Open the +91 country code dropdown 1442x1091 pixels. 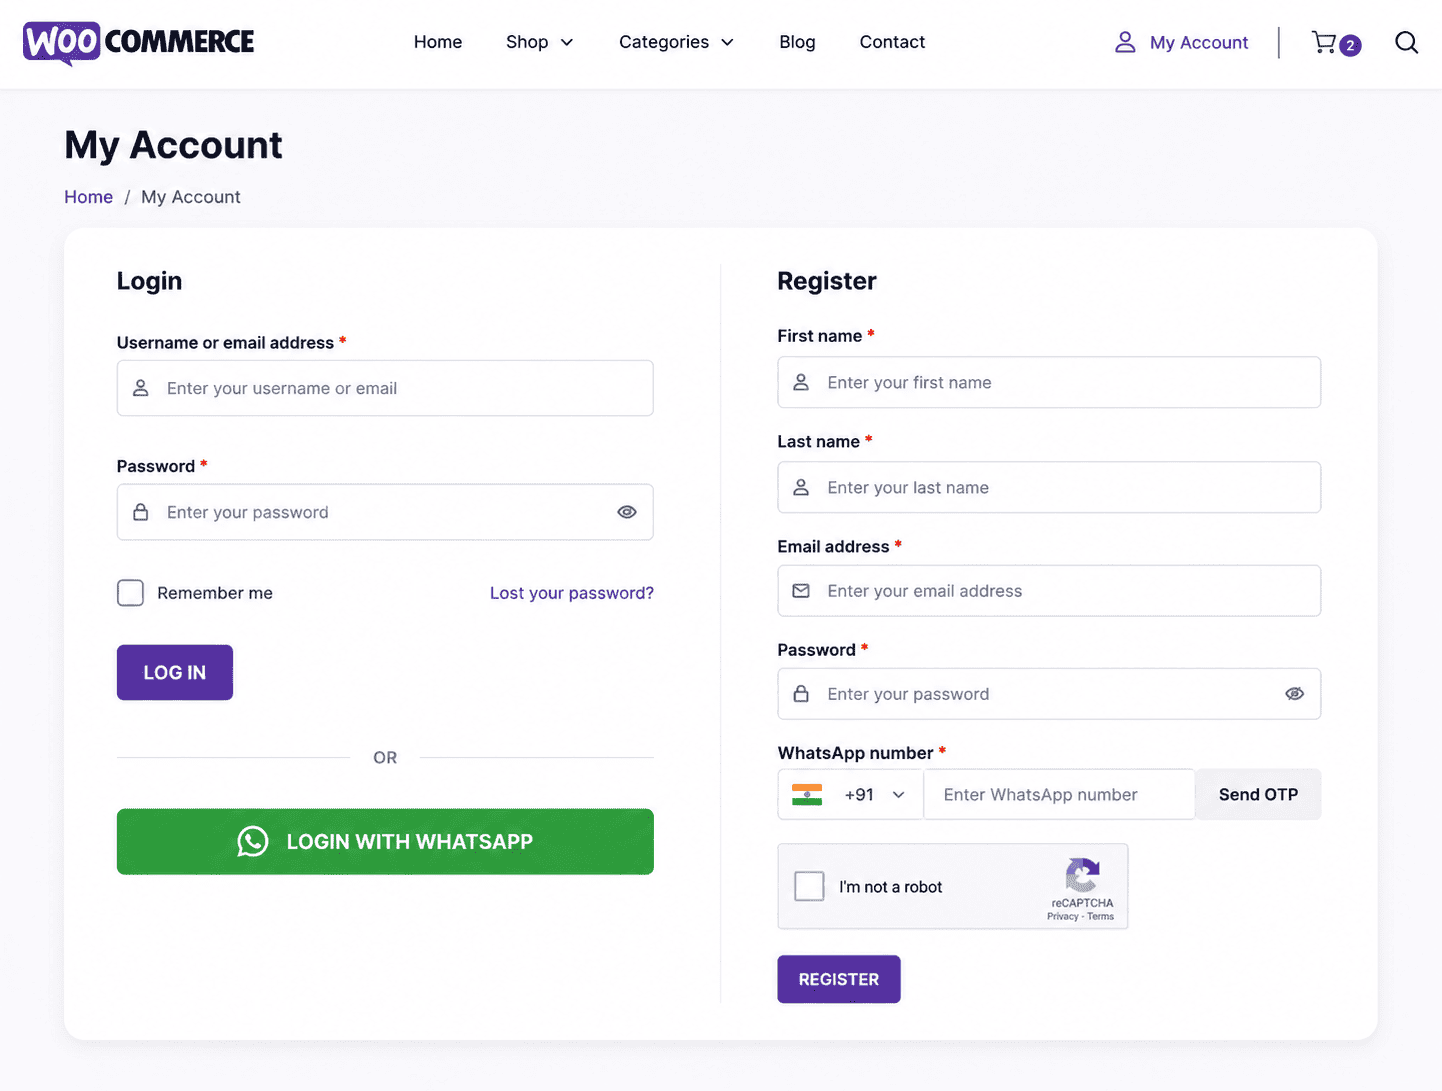click(851, 795)
